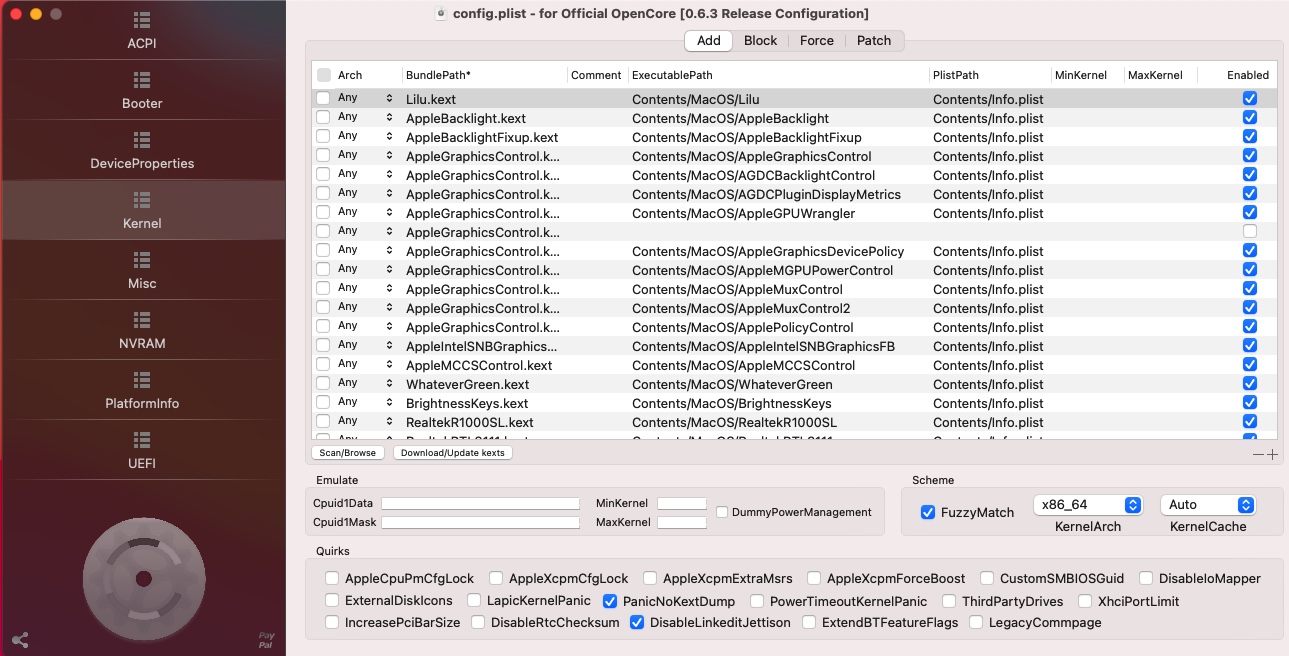Image resolution: width=1289 pixels, height=656 pixels.
Task: Click the share icon in sidebar
Action: click(20, 640)
